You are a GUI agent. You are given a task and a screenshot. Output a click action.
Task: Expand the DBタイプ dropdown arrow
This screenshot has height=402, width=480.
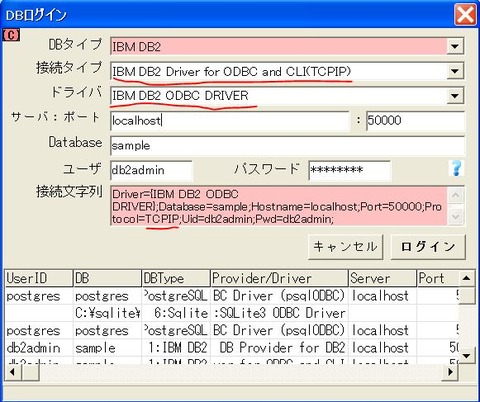455,46
